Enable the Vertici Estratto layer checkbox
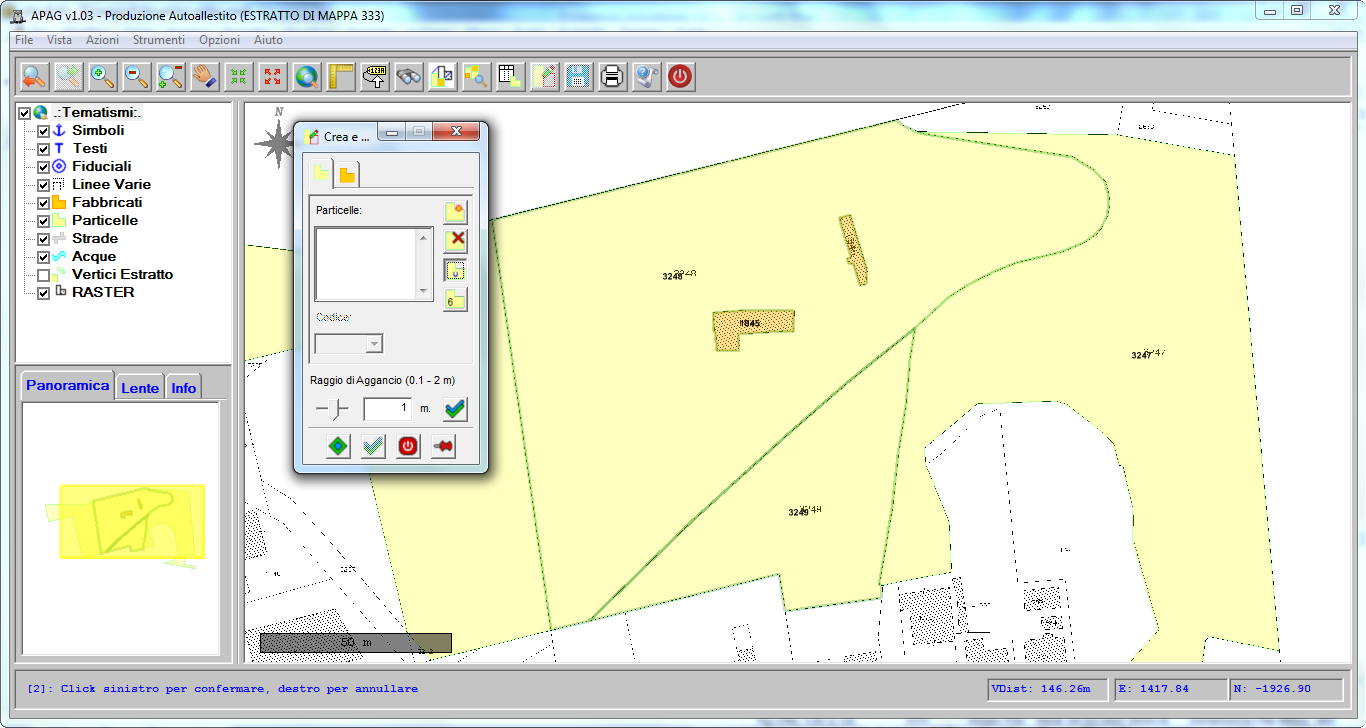Viewport: 1366px width, 728px height. click(43, 275)
